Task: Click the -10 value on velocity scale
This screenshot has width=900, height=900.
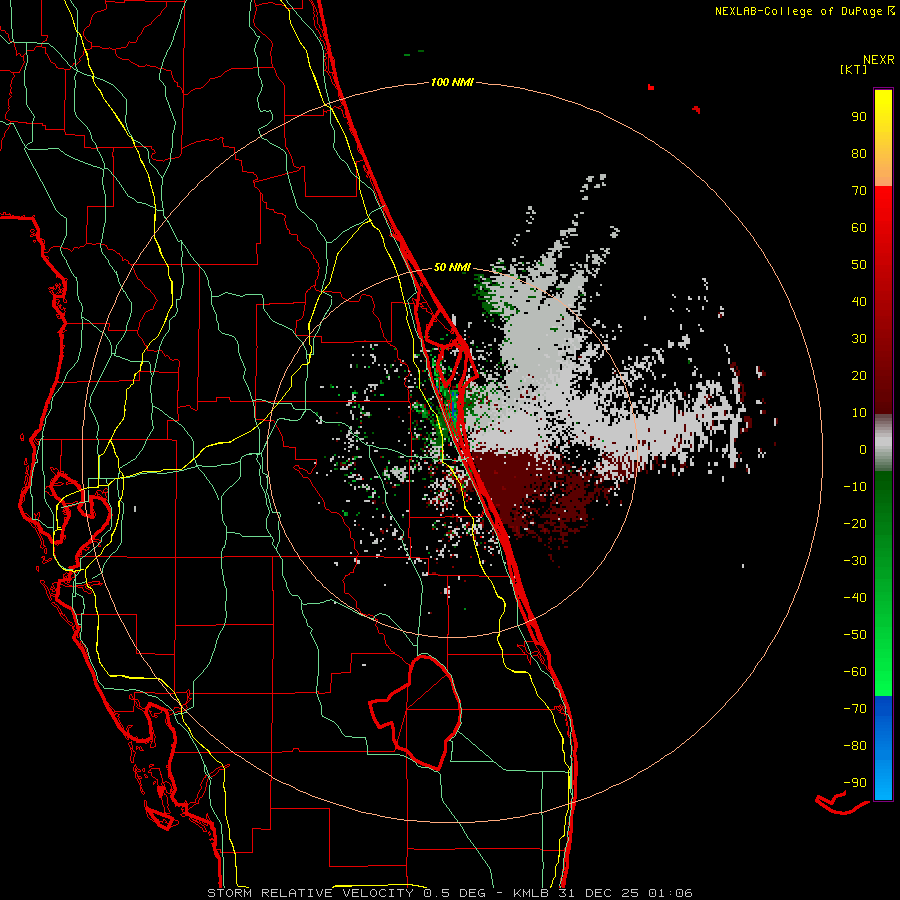Action: (855, 487)
